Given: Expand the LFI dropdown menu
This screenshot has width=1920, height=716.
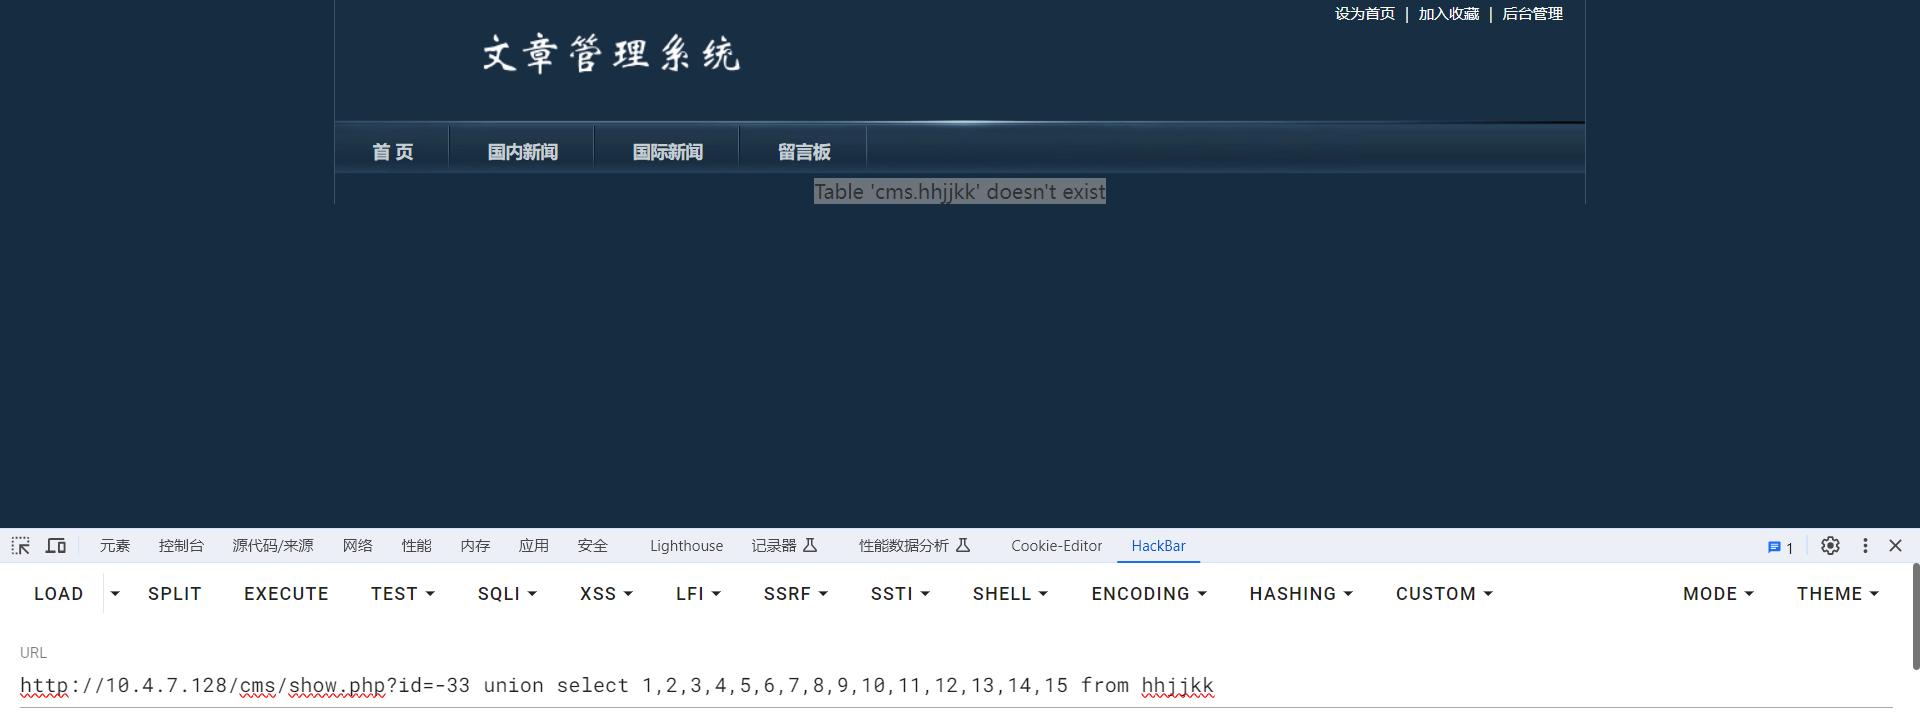Looking at the screenshot, I should coord(698,594).
